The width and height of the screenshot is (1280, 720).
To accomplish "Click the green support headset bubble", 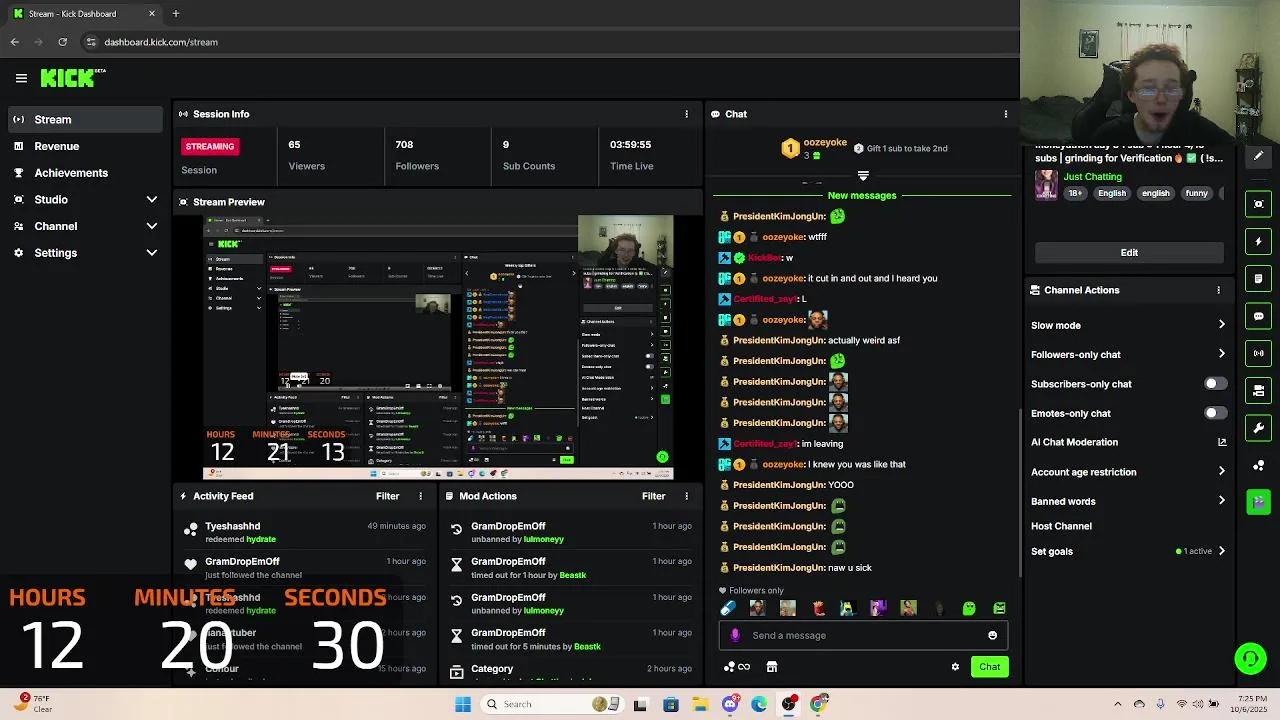I will [x=1250, y=658].
